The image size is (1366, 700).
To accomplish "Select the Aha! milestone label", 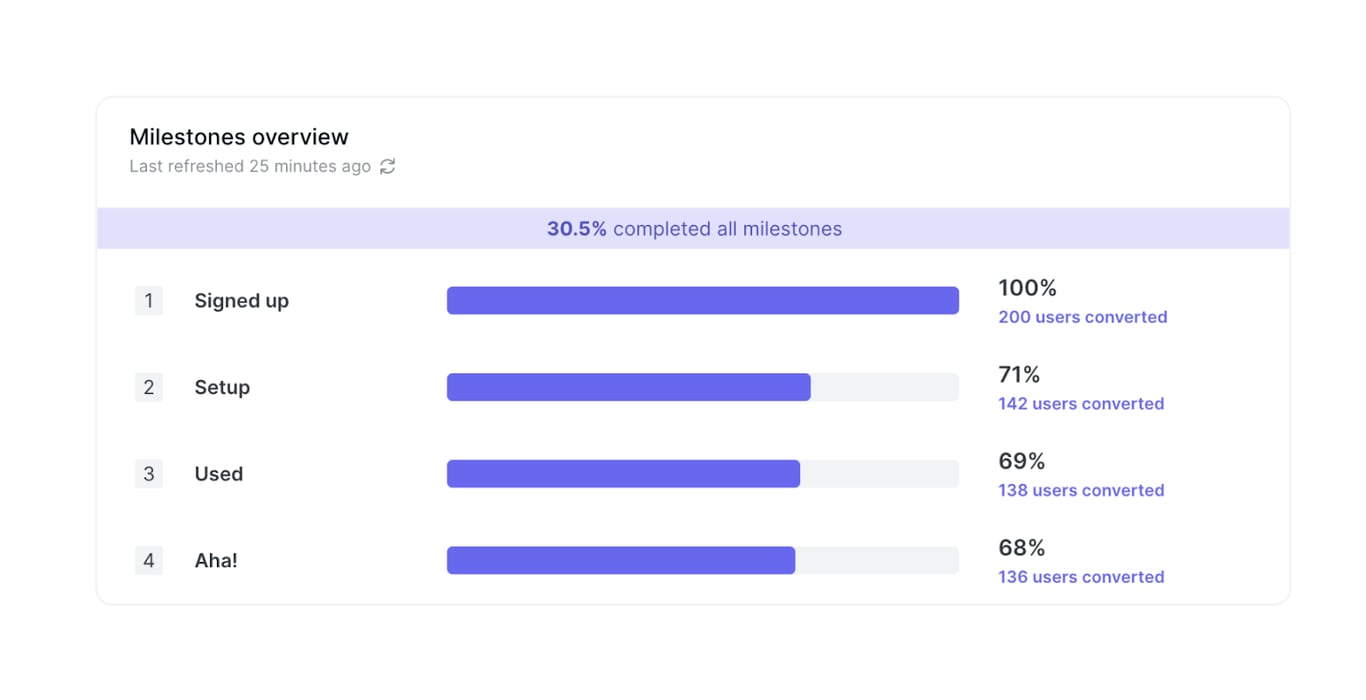I will tap(216, 561).
